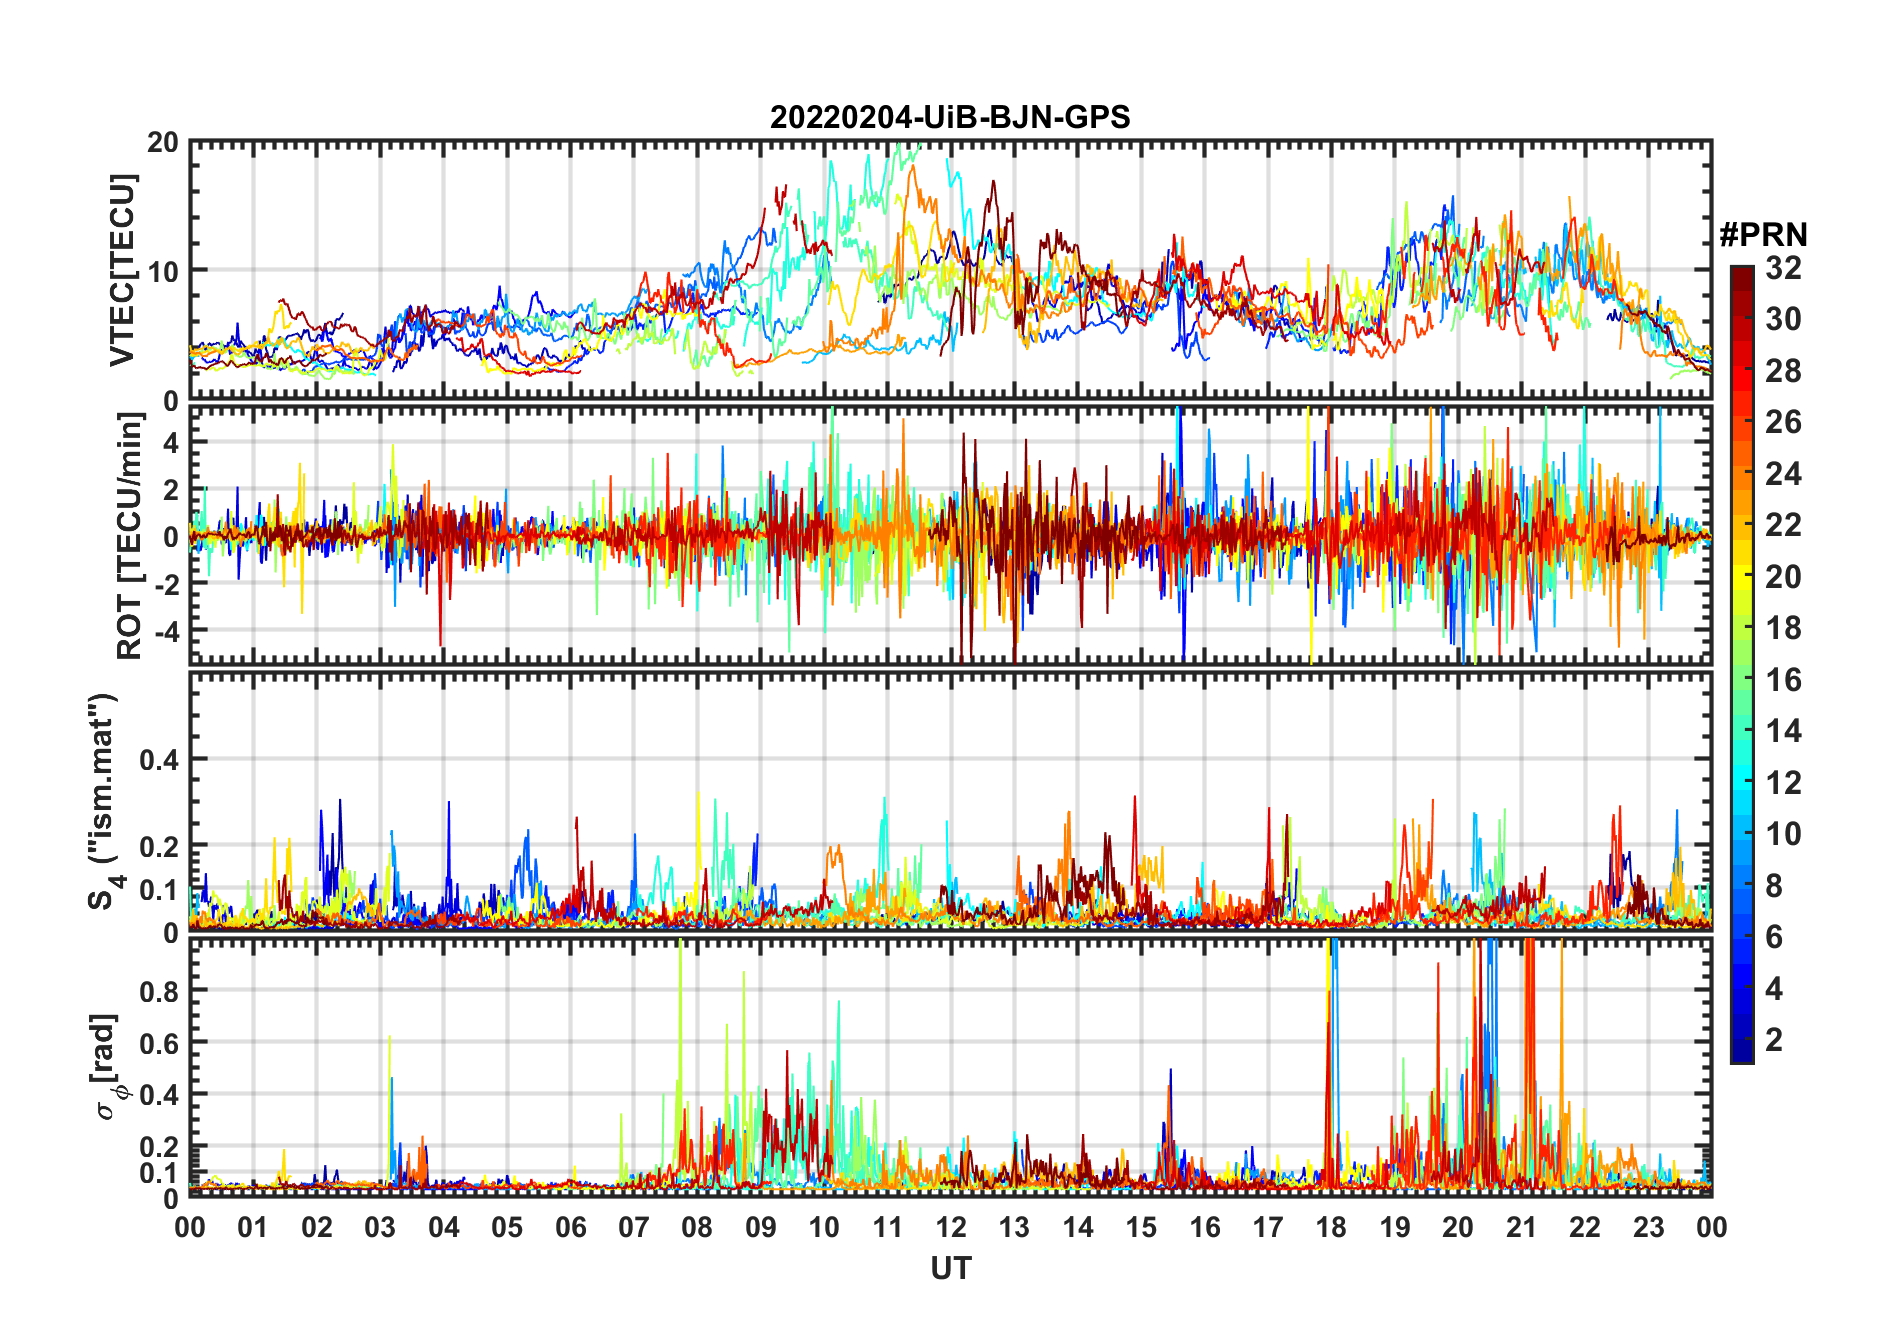This screenshot has height=1330, width=1902.
Task: Click colorbar tick label 28
Action: (x=1783, y=371)
